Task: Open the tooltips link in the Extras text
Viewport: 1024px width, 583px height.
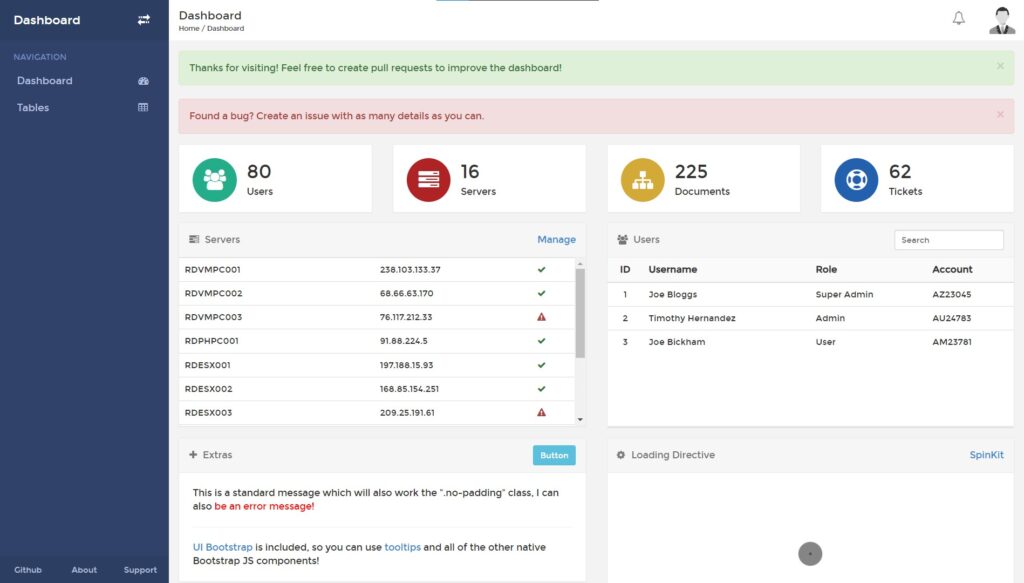Action: point(403,547)
